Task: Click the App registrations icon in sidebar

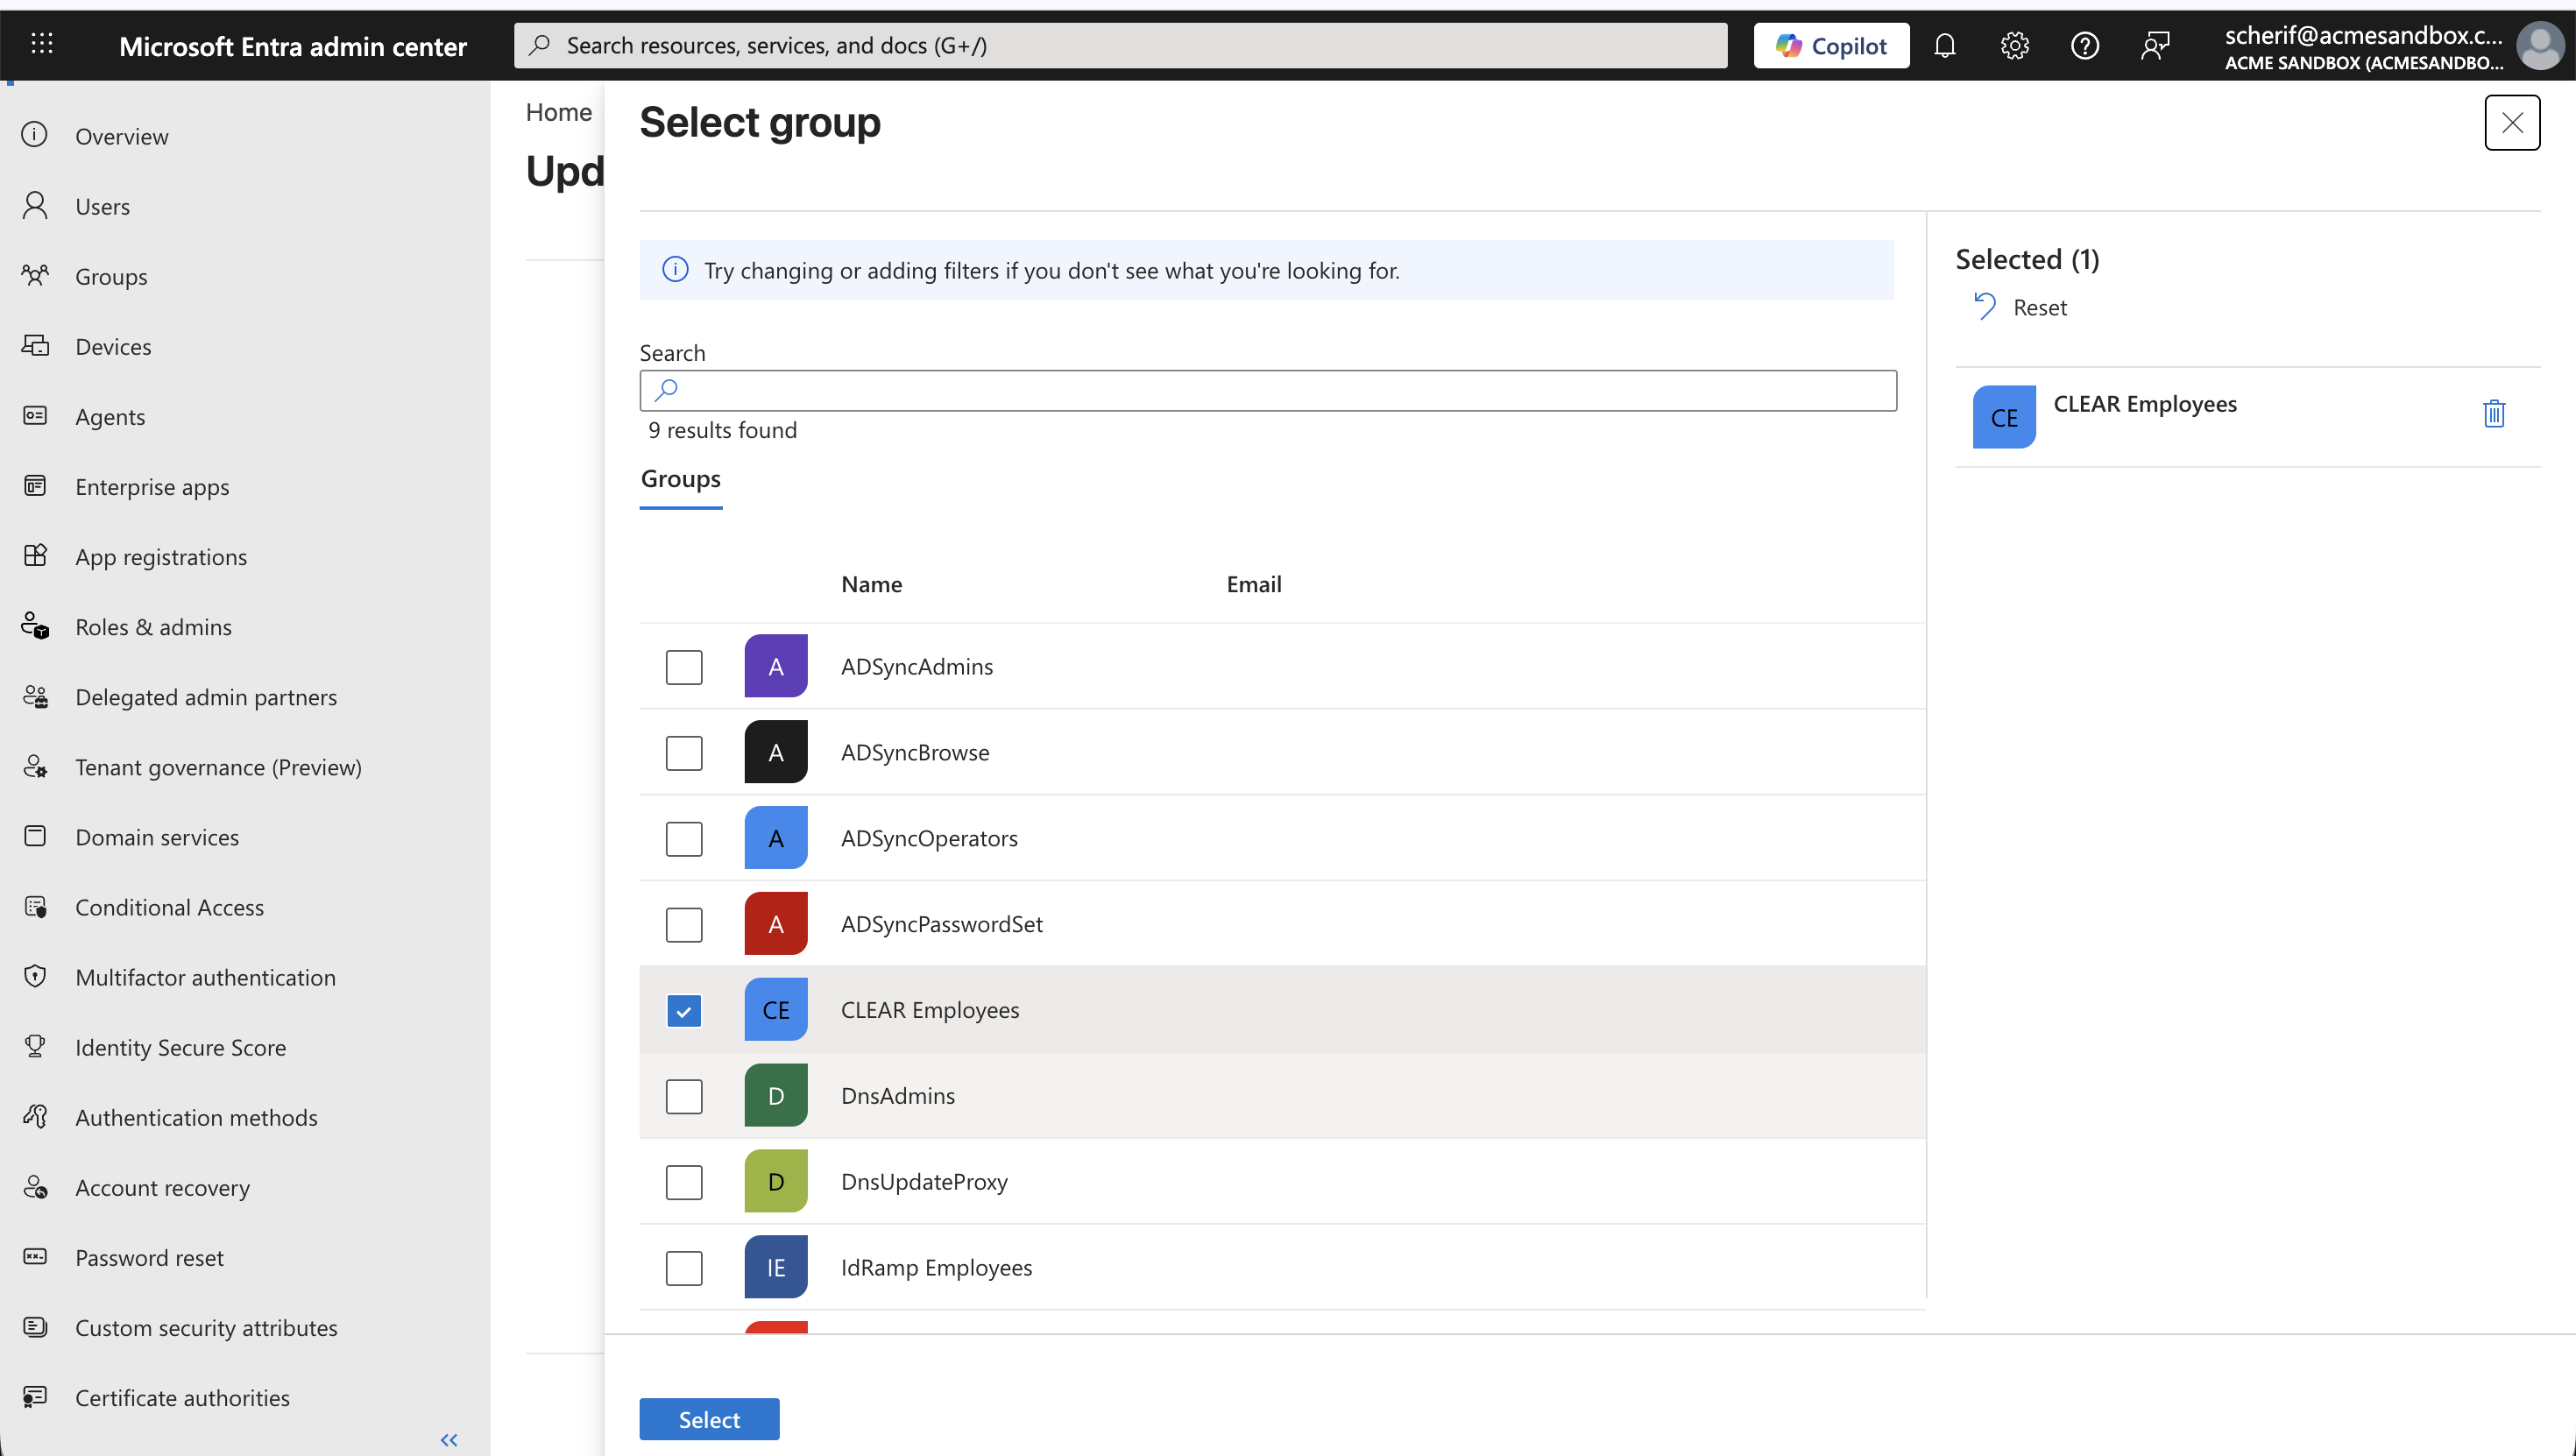Action: [35, 555]
